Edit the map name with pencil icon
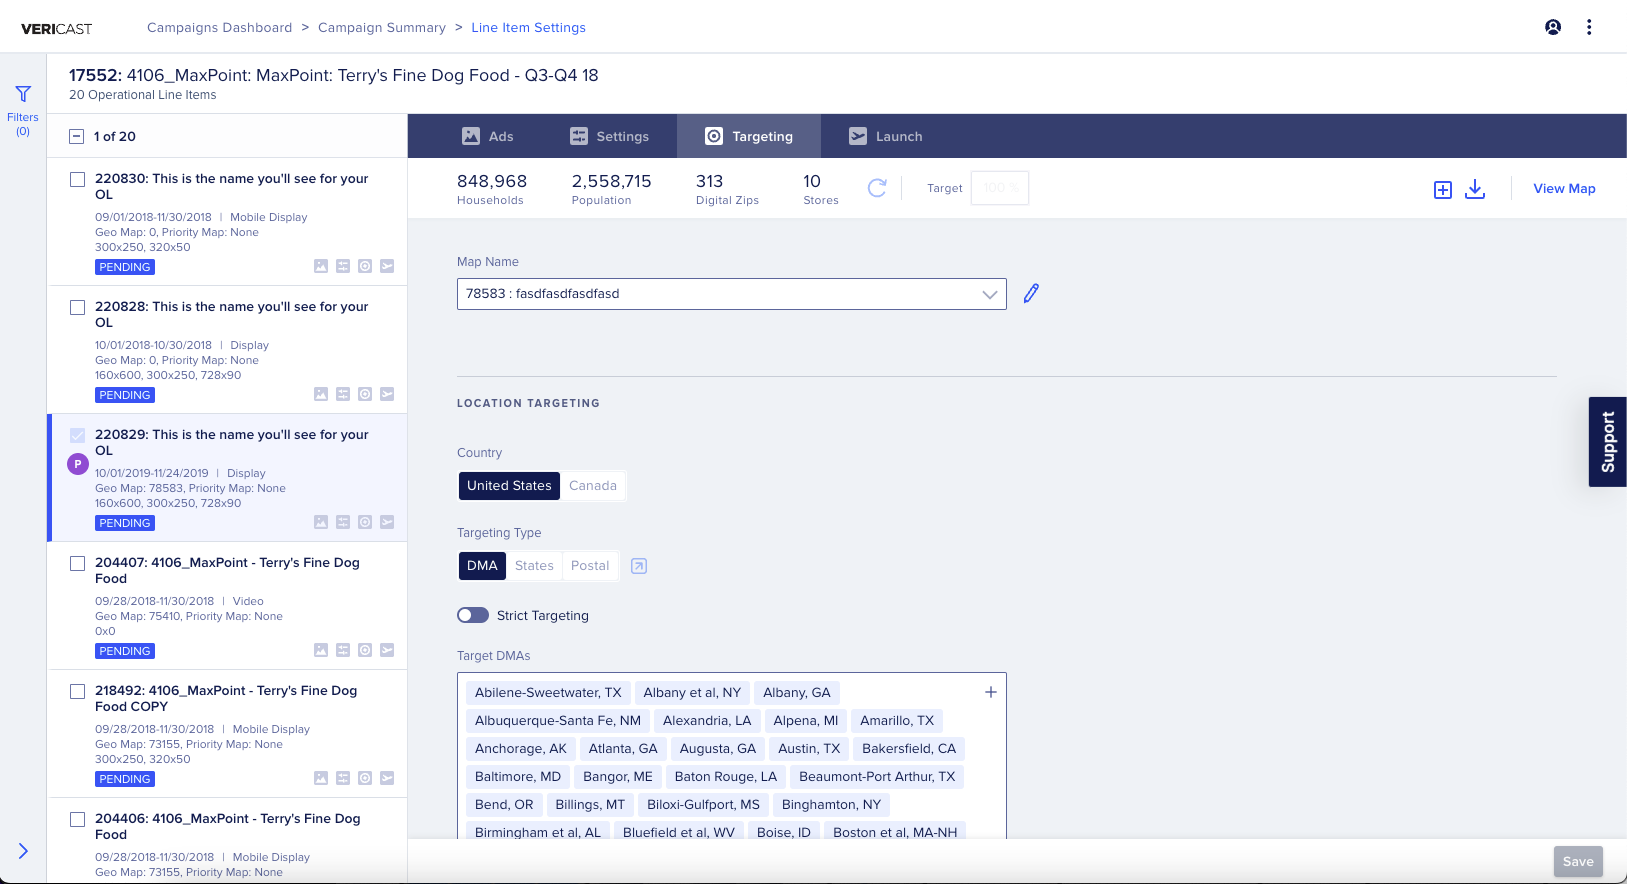The image size is (1627, 884). click(1031, 293)
